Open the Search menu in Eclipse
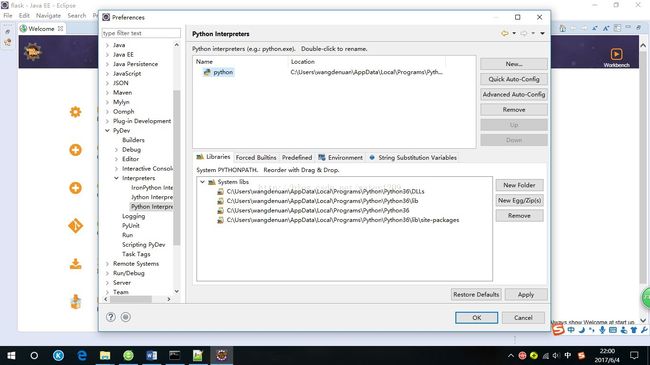650x365 pixels. click(x=77, y=15)
